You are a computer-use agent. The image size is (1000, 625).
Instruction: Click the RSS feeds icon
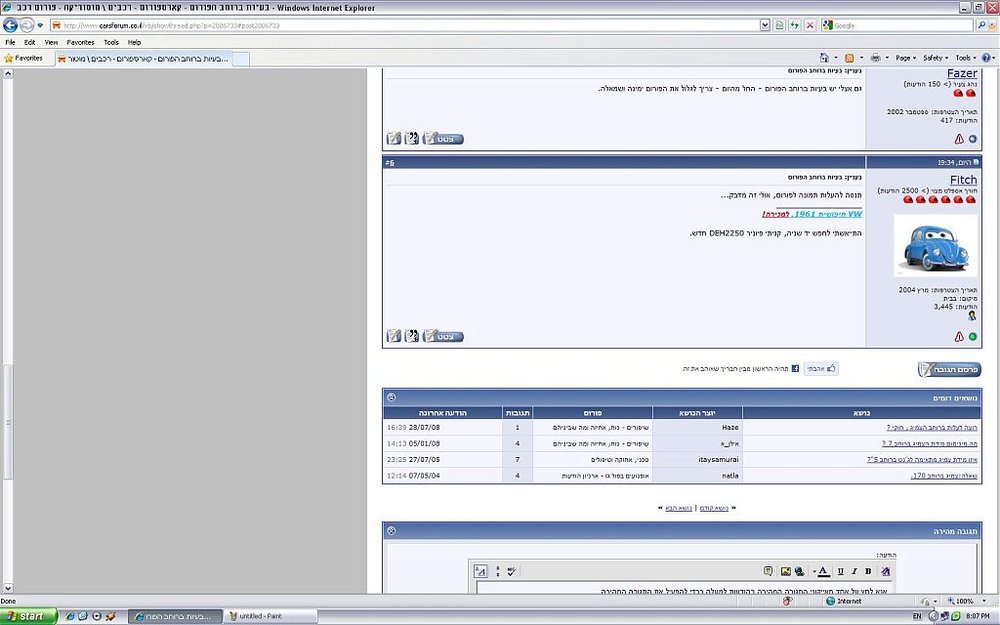pos(849,57)
